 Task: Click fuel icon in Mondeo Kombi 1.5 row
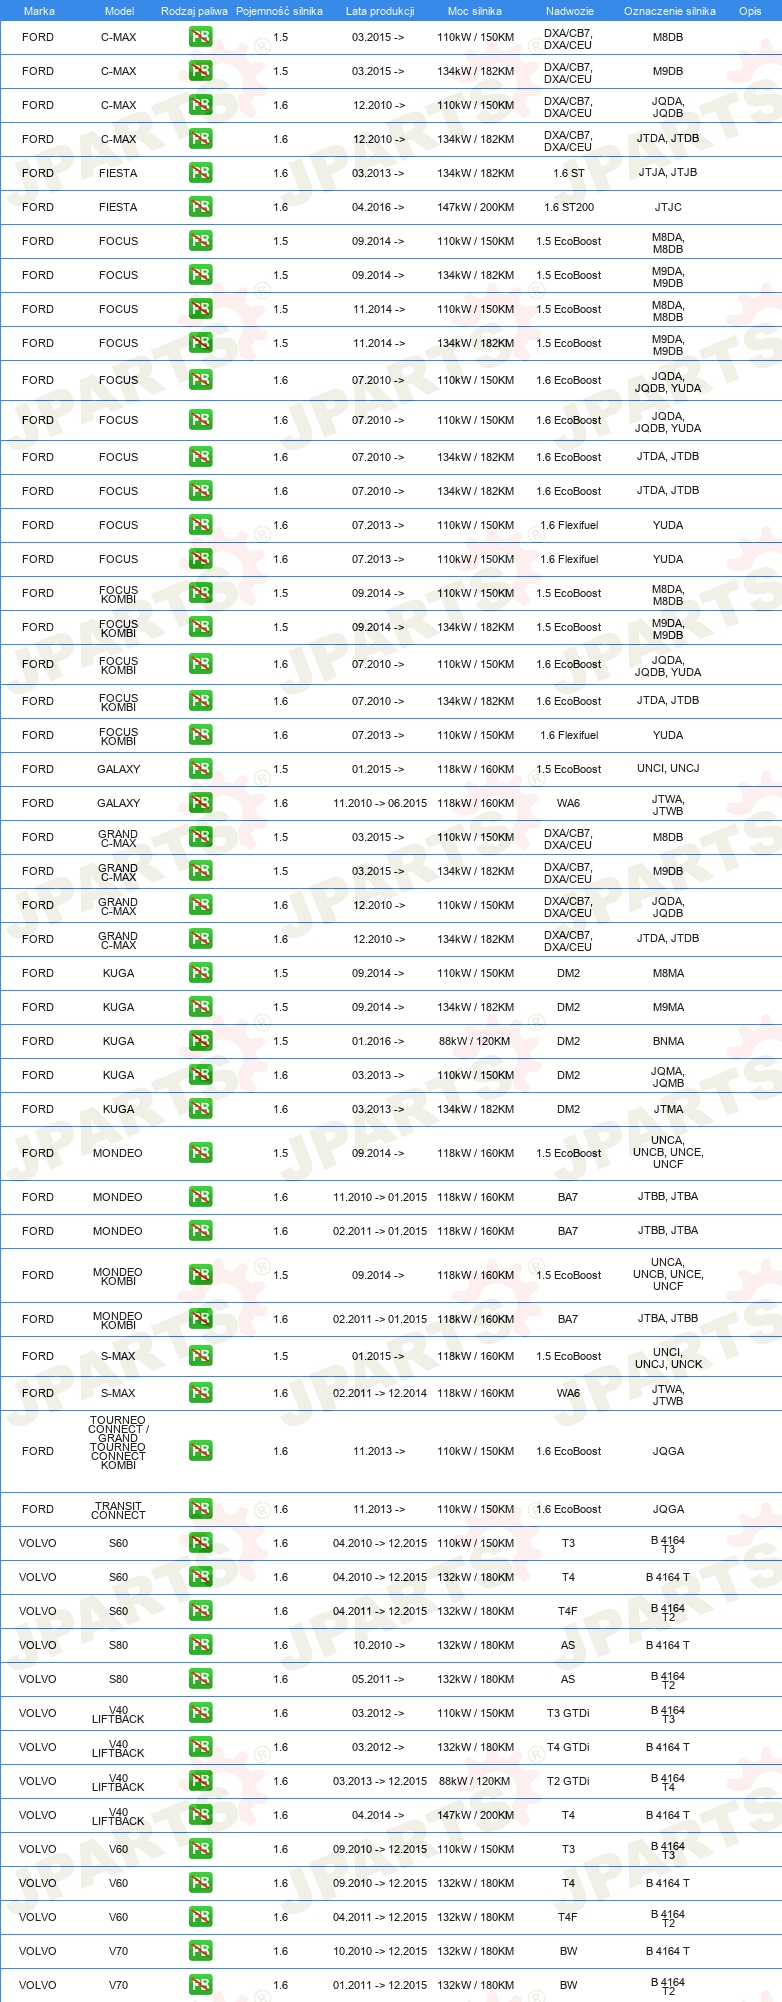(200, 1275)
